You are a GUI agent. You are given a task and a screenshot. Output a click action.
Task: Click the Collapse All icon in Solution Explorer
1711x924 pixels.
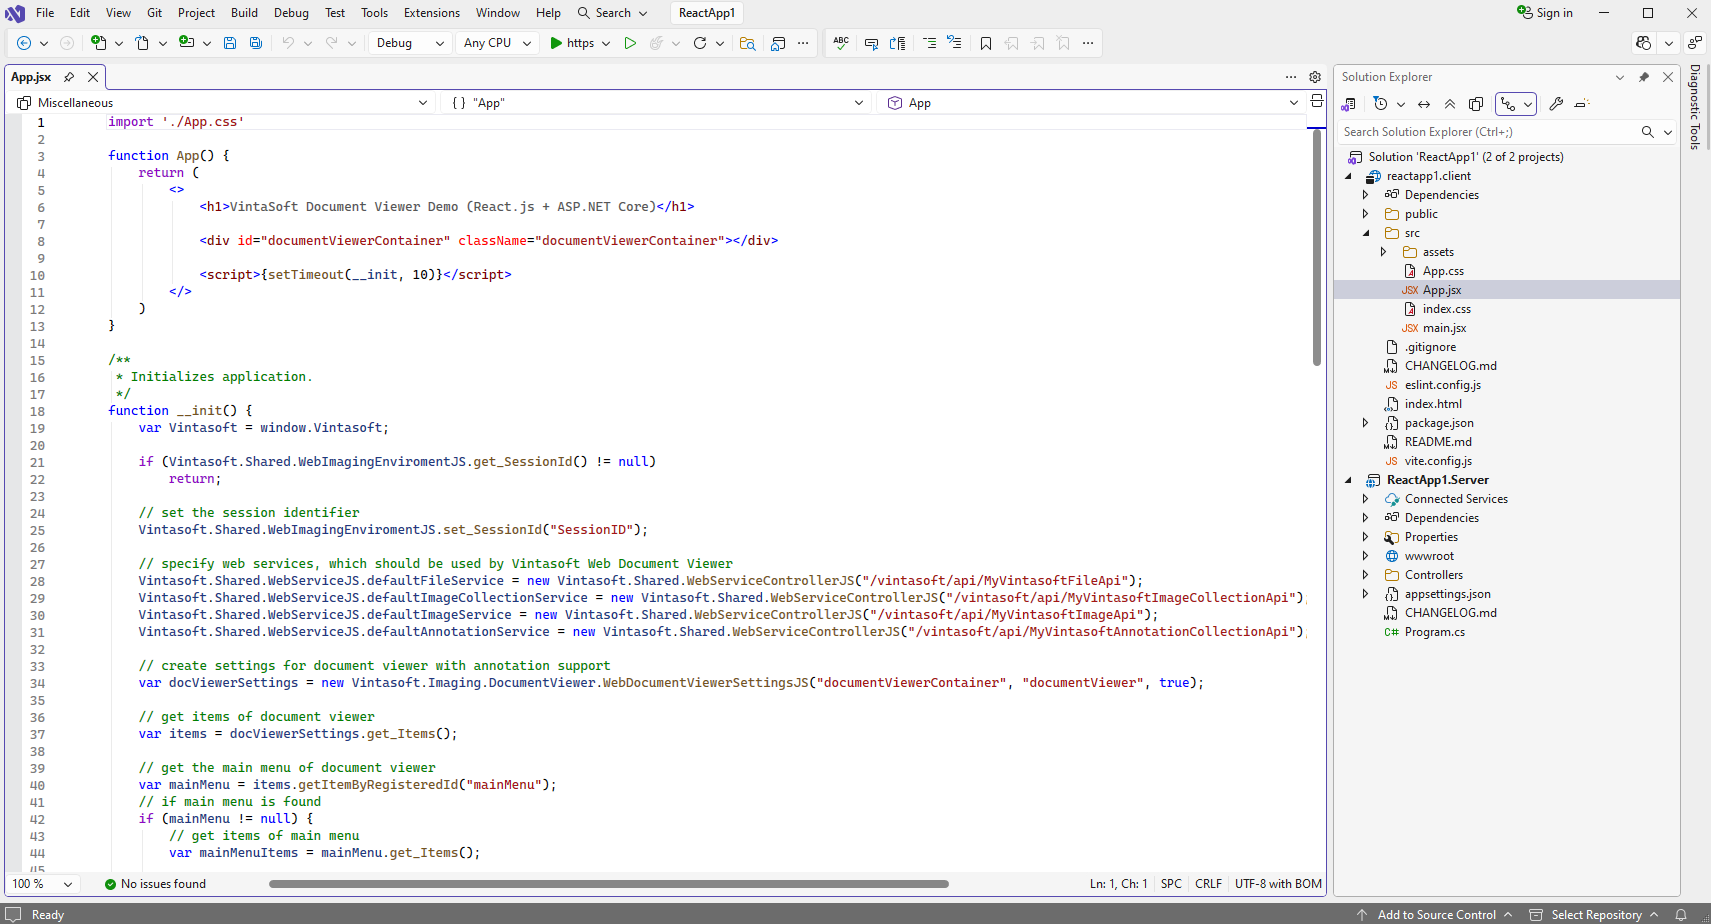[x=1449, y=104]
